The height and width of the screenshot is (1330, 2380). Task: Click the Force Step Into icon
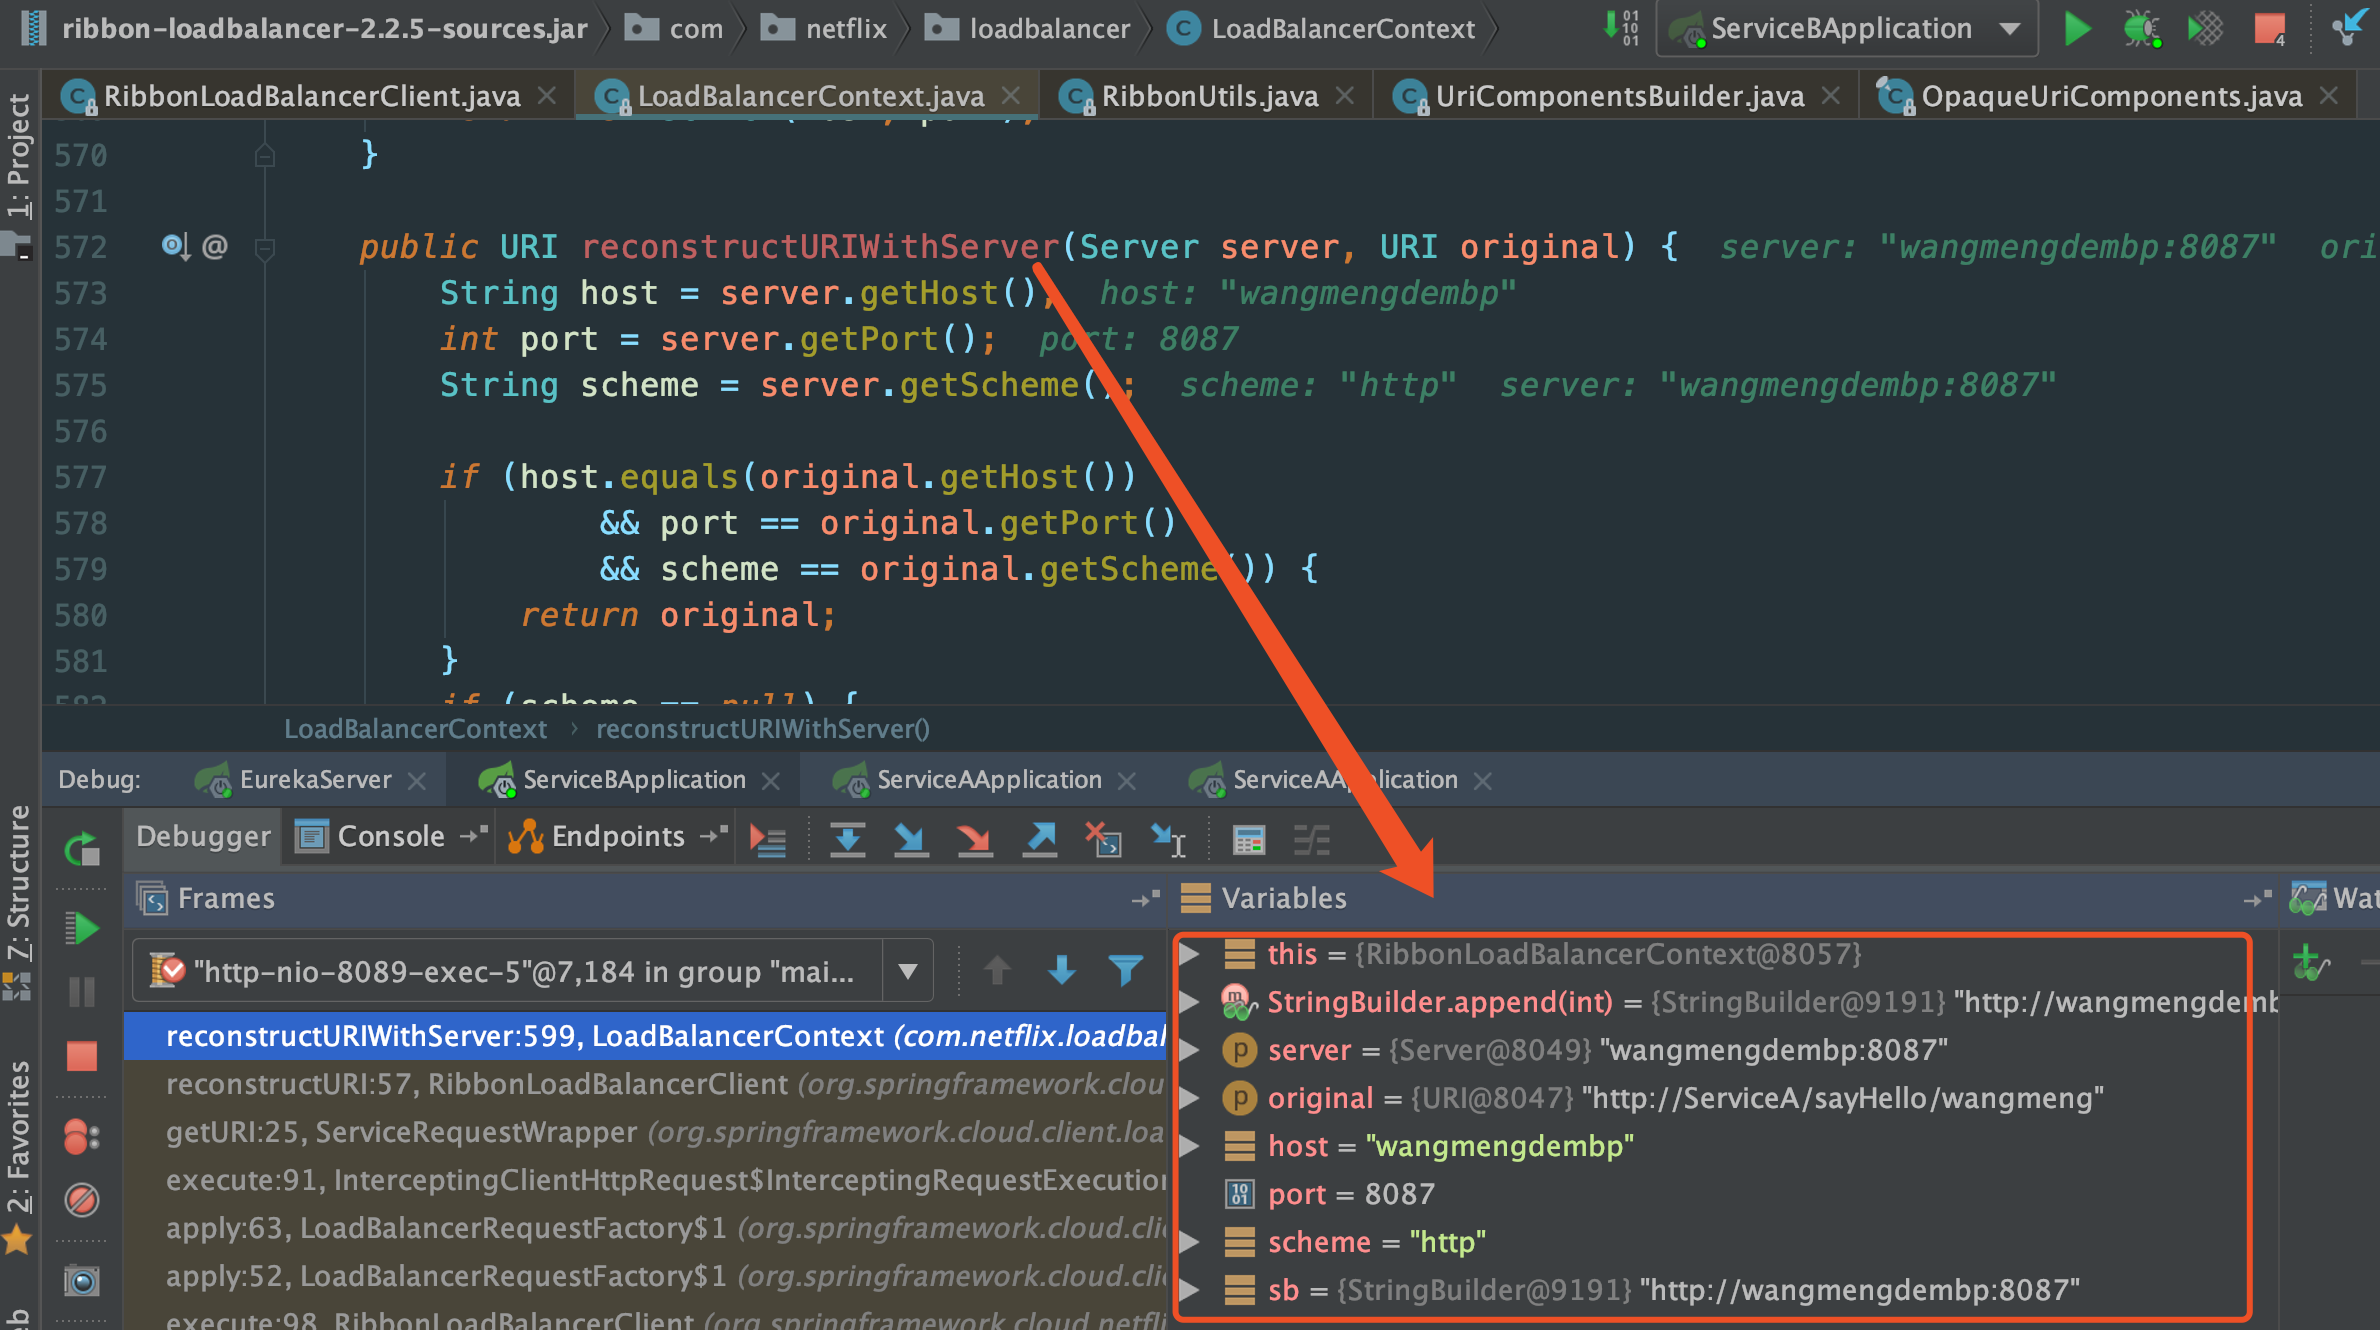(974, 839)
